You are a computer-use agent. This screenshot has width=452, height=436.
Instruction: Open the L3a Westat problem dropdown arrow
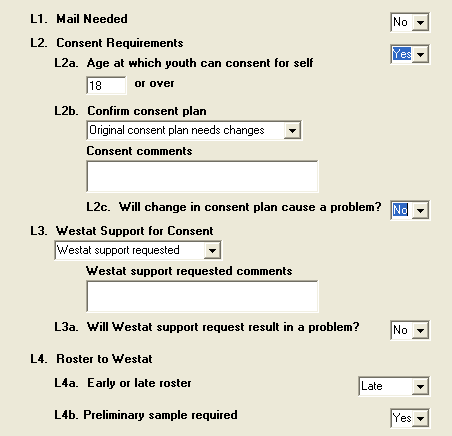click(x=420, y=330)
